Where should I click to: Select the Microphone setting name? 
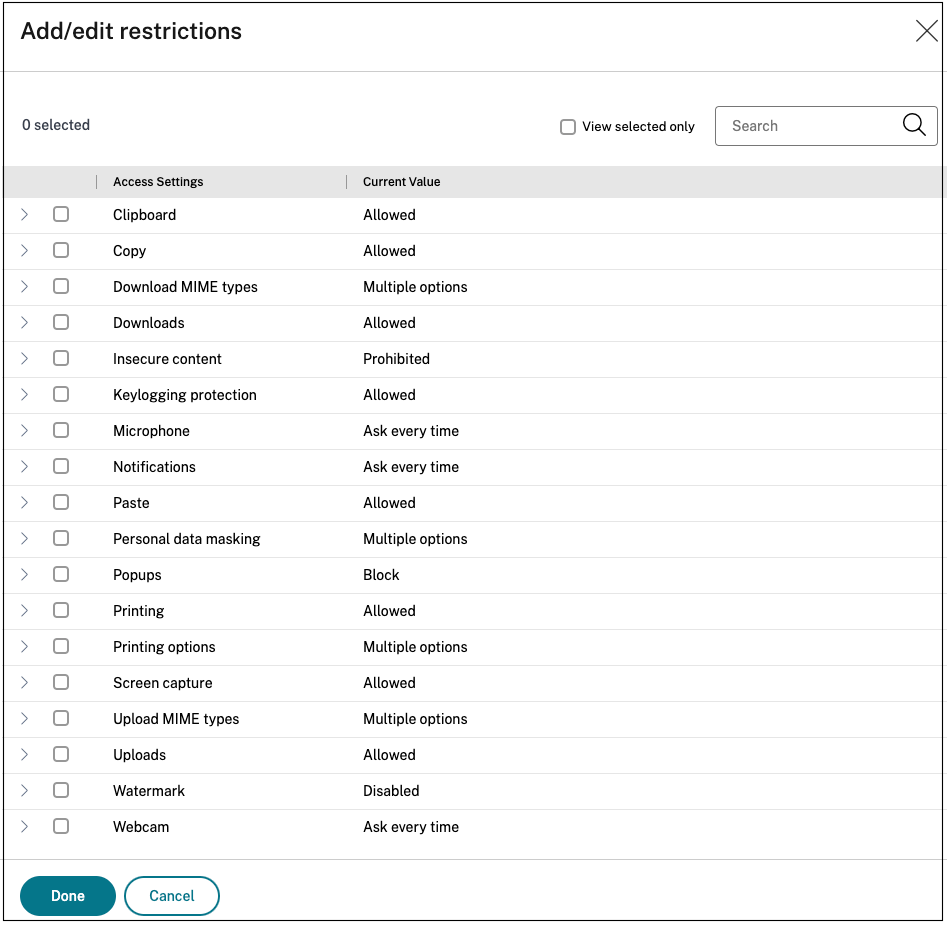(151, 431)
